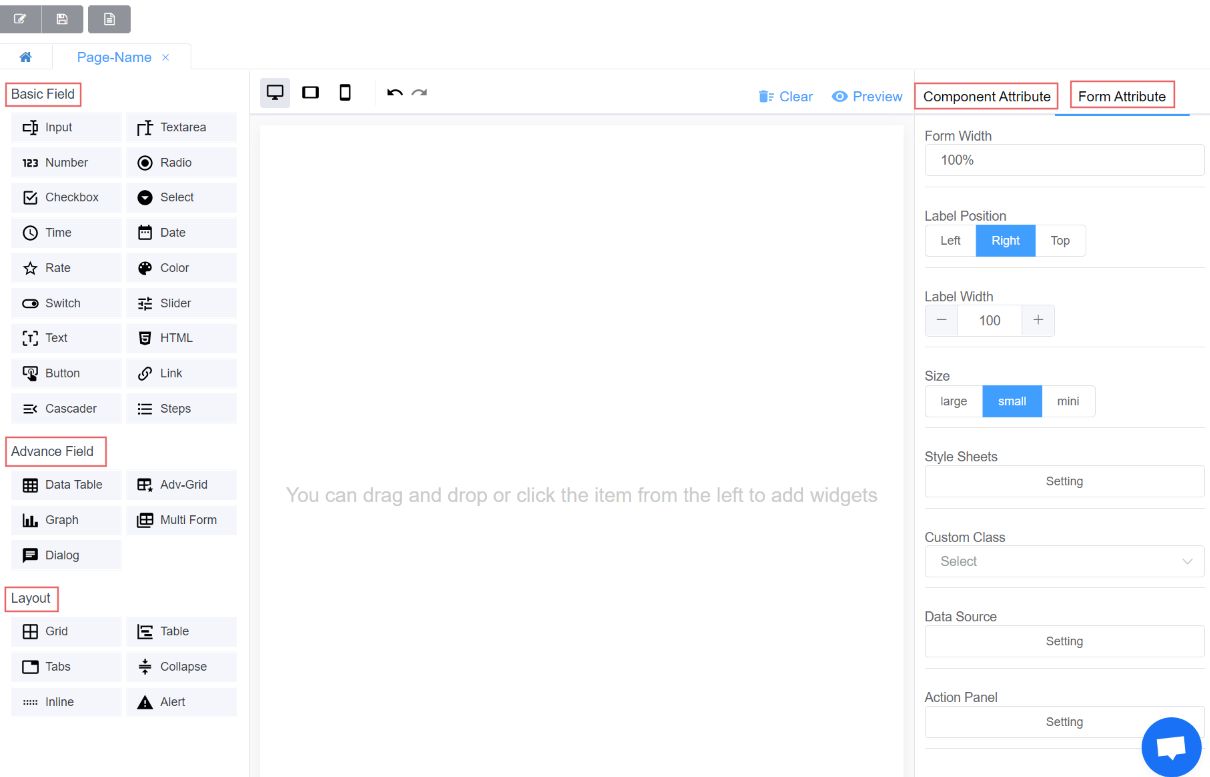
Task: Add a Data Table widget
Action: [x=66, y=484]
